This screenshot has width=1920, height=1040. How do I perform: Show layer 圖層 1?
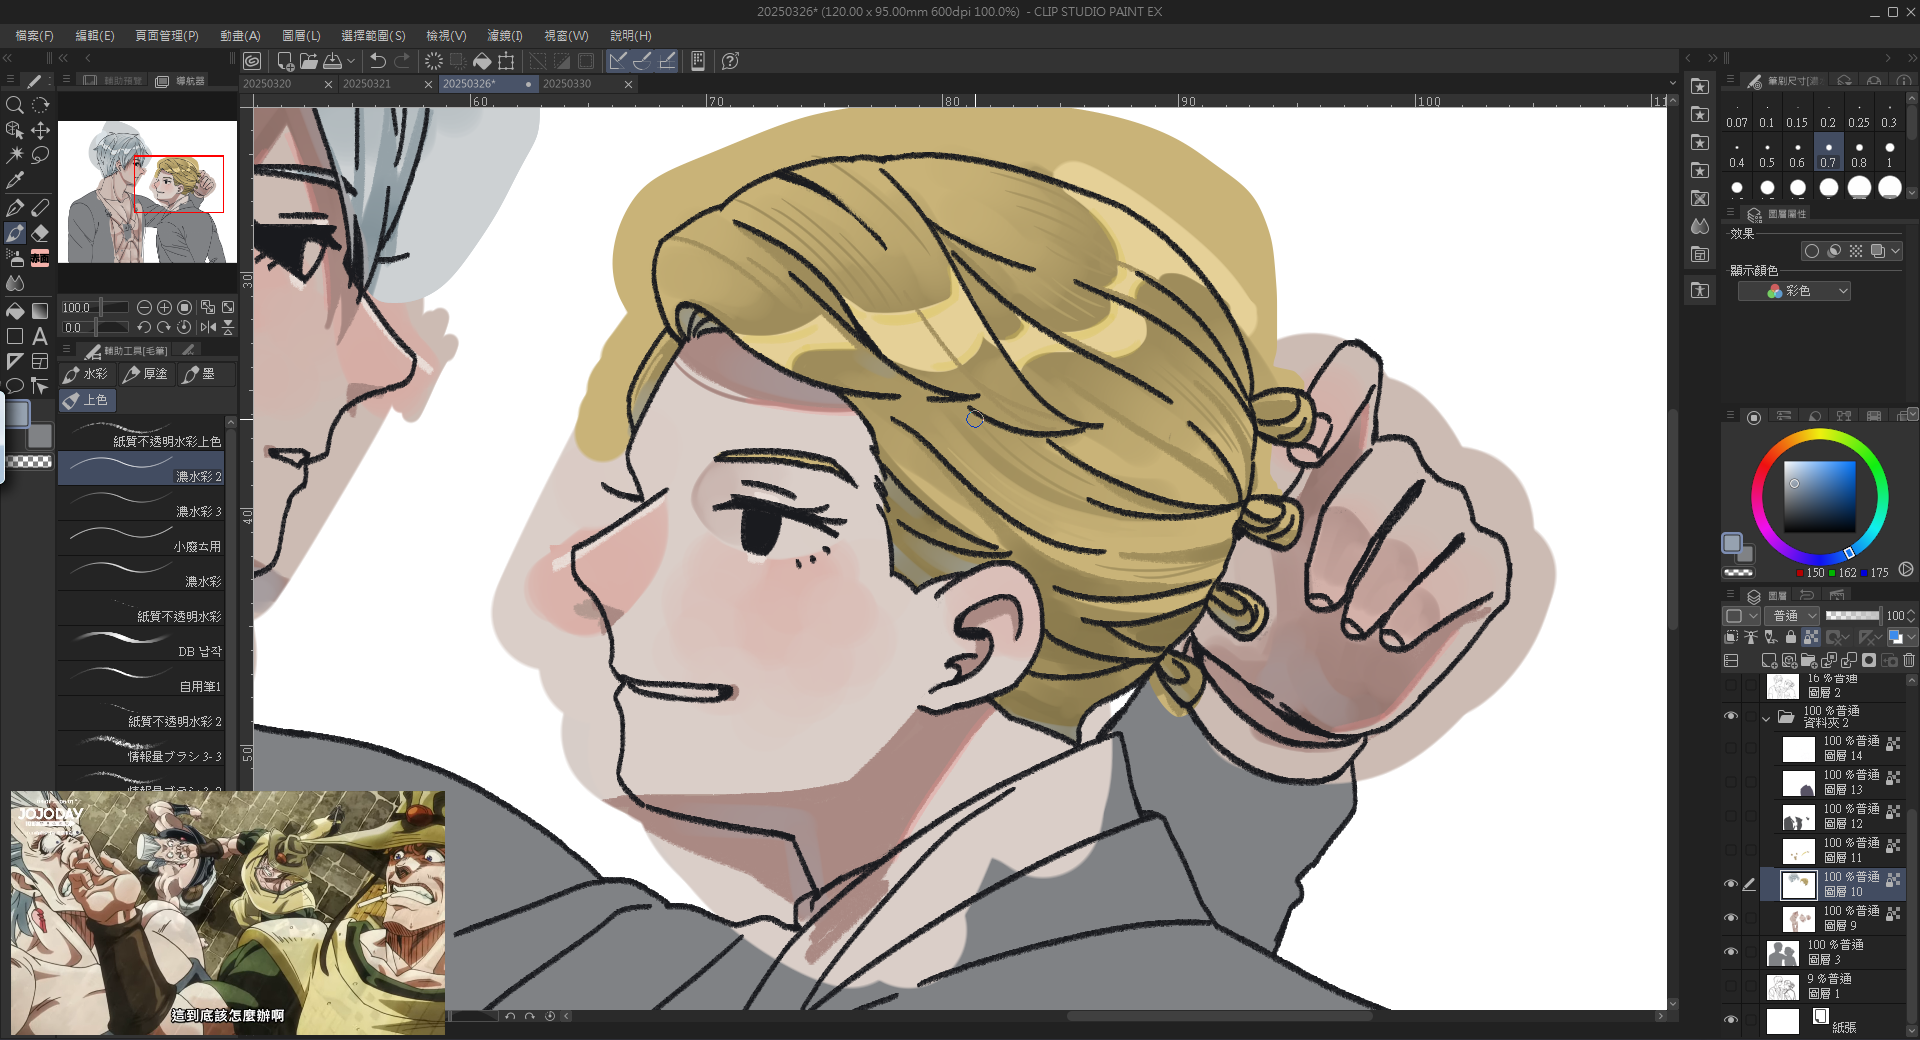tap(1731, 986)
